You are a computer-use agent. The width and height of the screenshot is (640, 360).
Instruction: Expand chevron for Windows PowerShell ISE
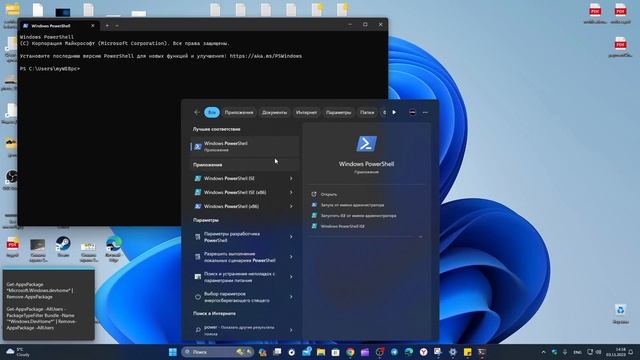point(291,178)
